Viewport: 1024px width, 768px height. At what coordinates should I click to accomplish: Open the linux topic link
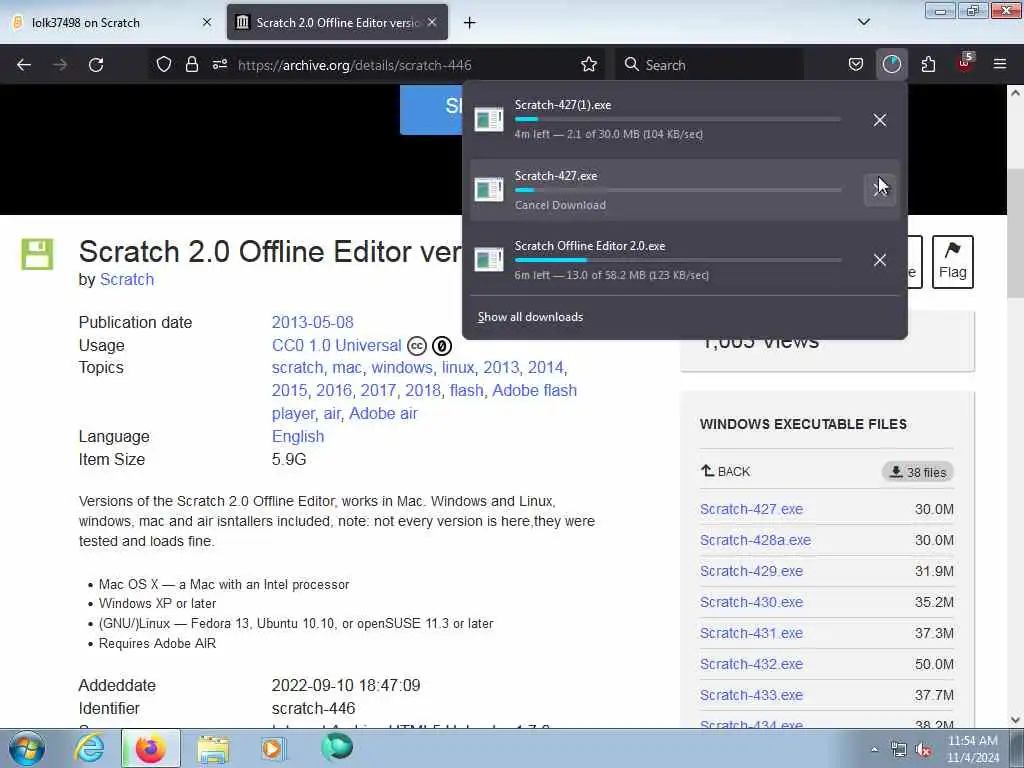click(x=458, y=368)
